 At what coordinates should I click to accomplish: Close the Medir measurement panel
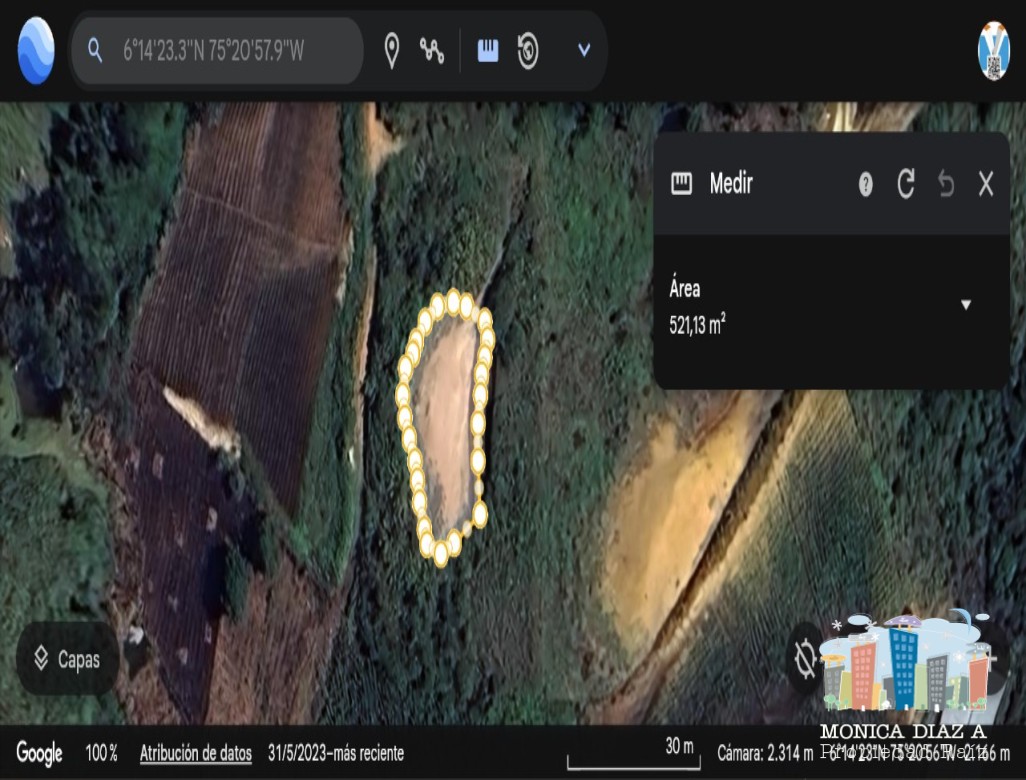click(x=986, y=184)
